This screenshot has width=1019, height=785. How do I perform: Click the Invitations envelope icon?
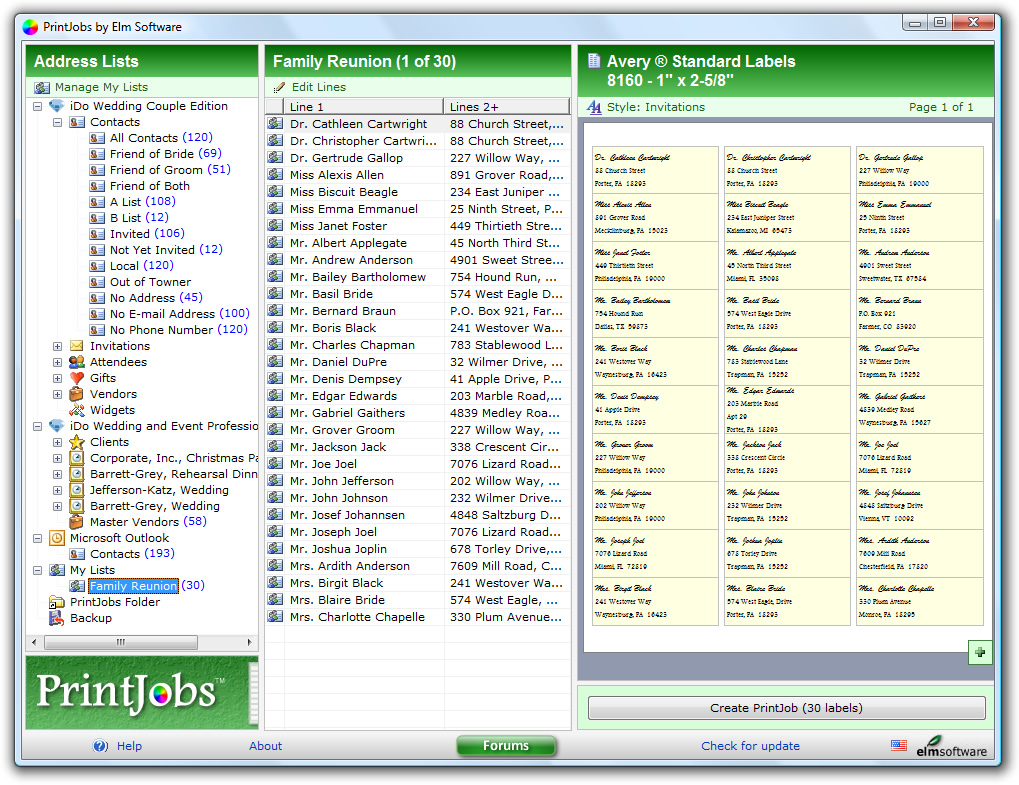[77, 346]
